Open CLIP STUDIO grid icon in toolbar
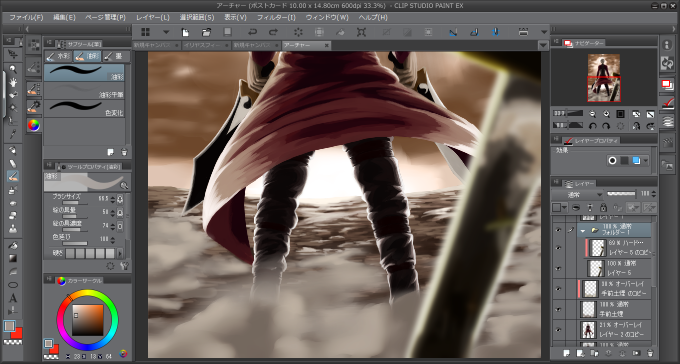The width and height of the screenshot is (680, 364). [x=146, y=32]
